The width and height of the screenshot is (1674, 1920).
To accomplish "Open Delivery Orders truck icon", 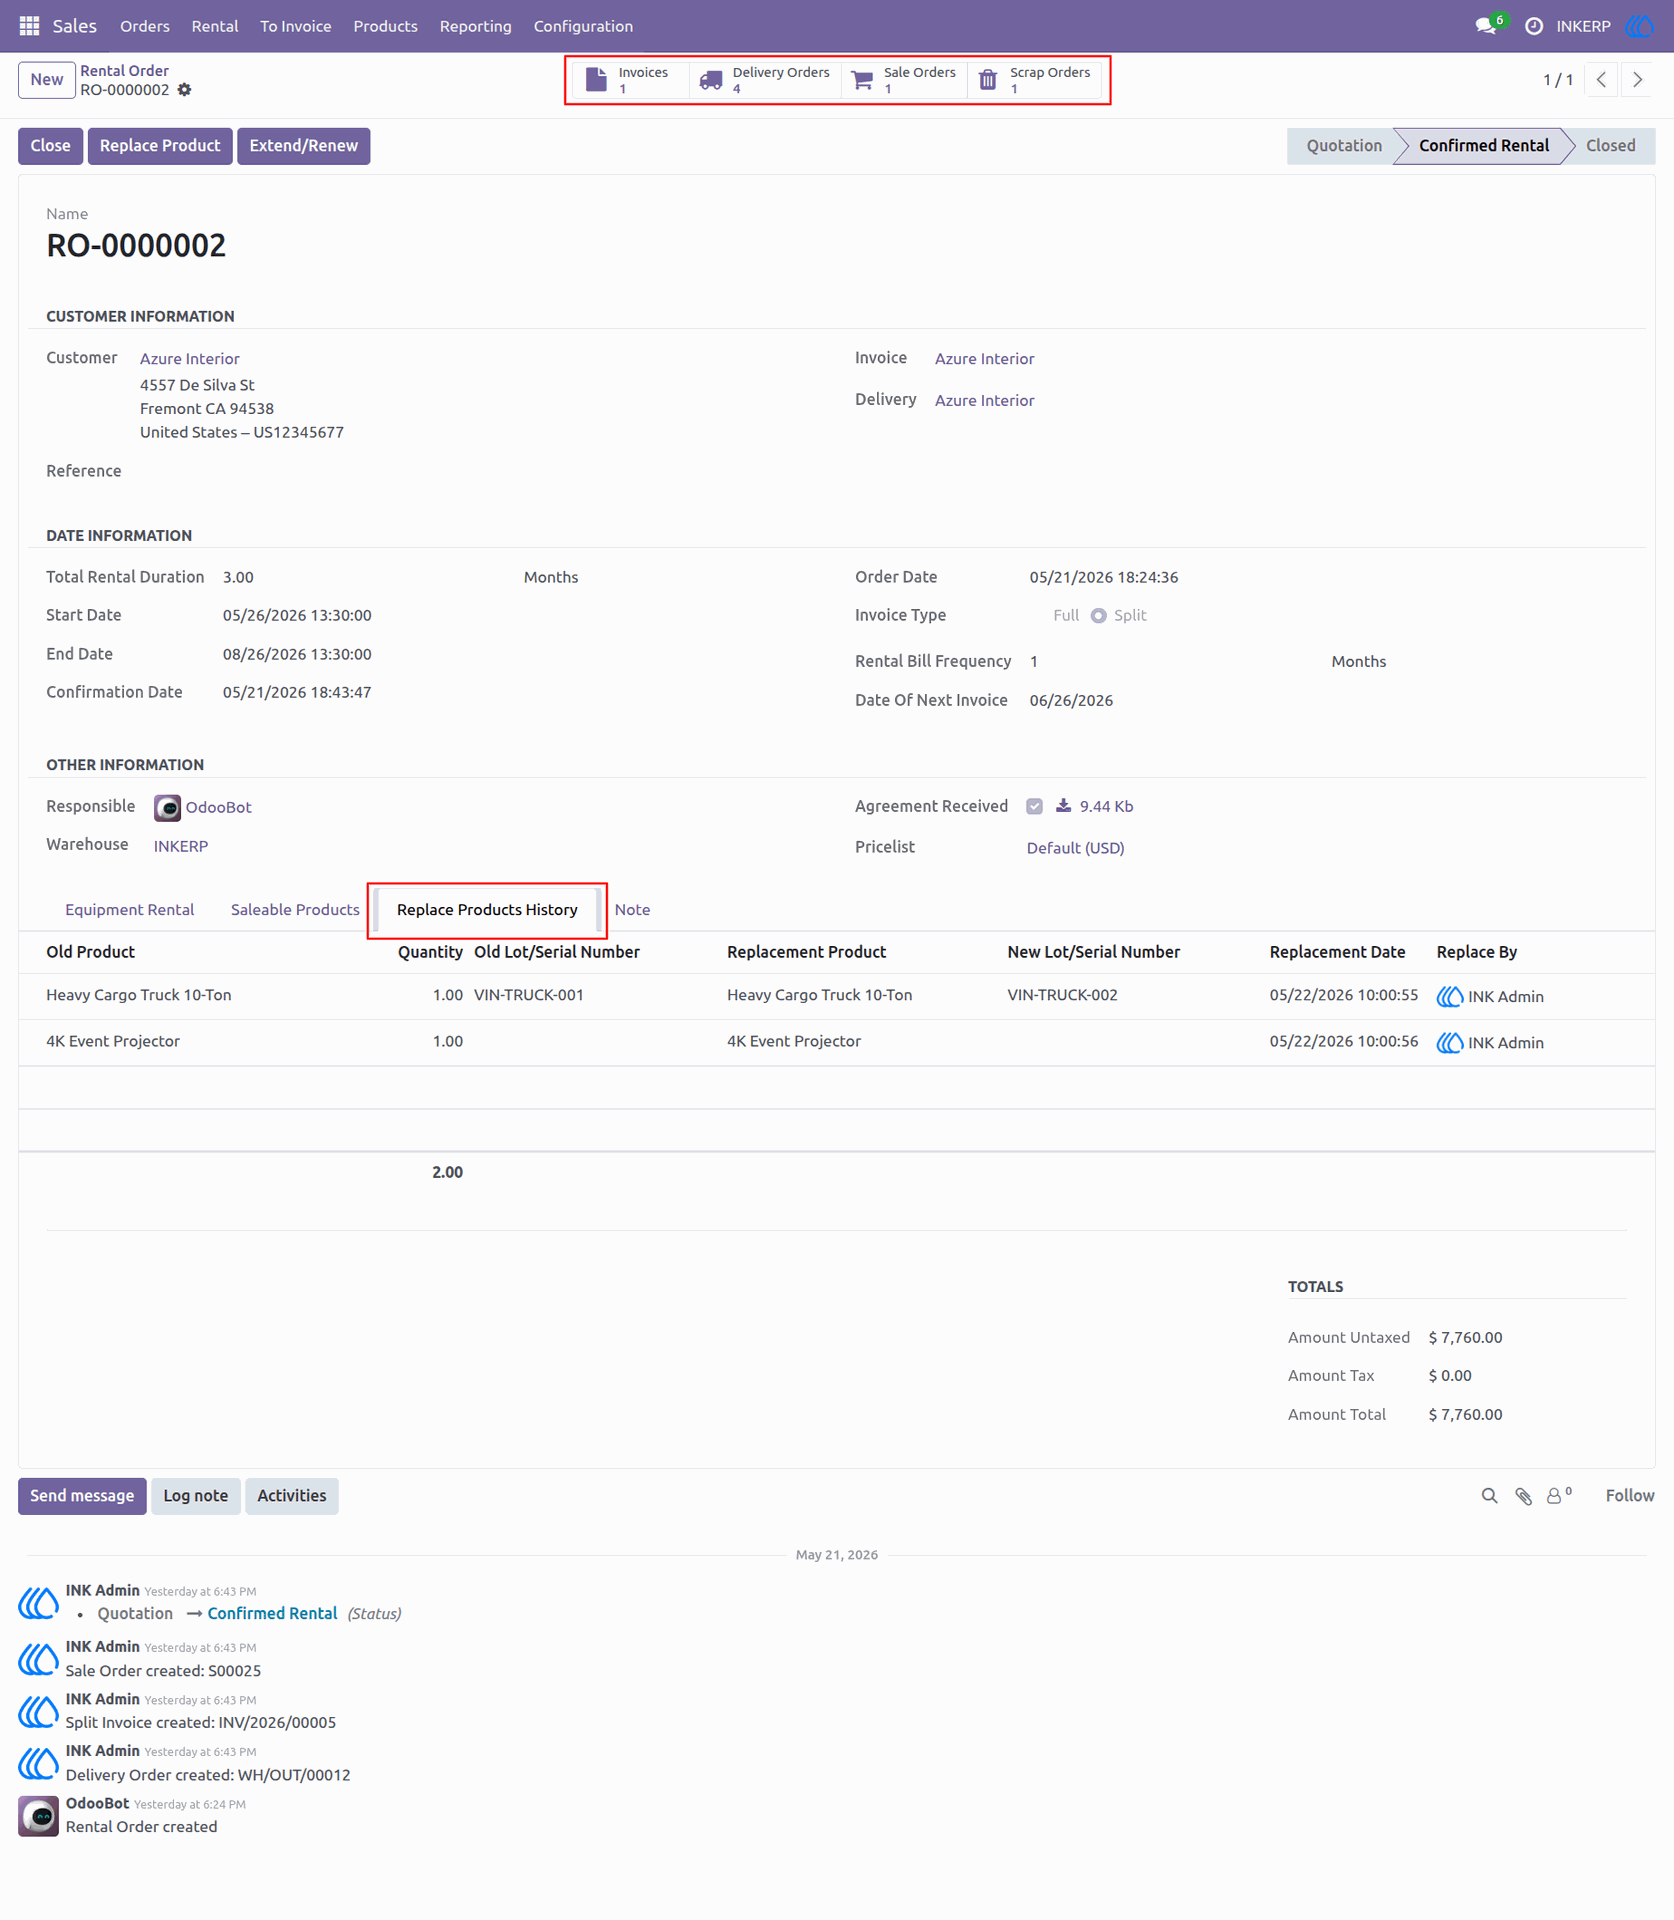I will coord(711,80).
